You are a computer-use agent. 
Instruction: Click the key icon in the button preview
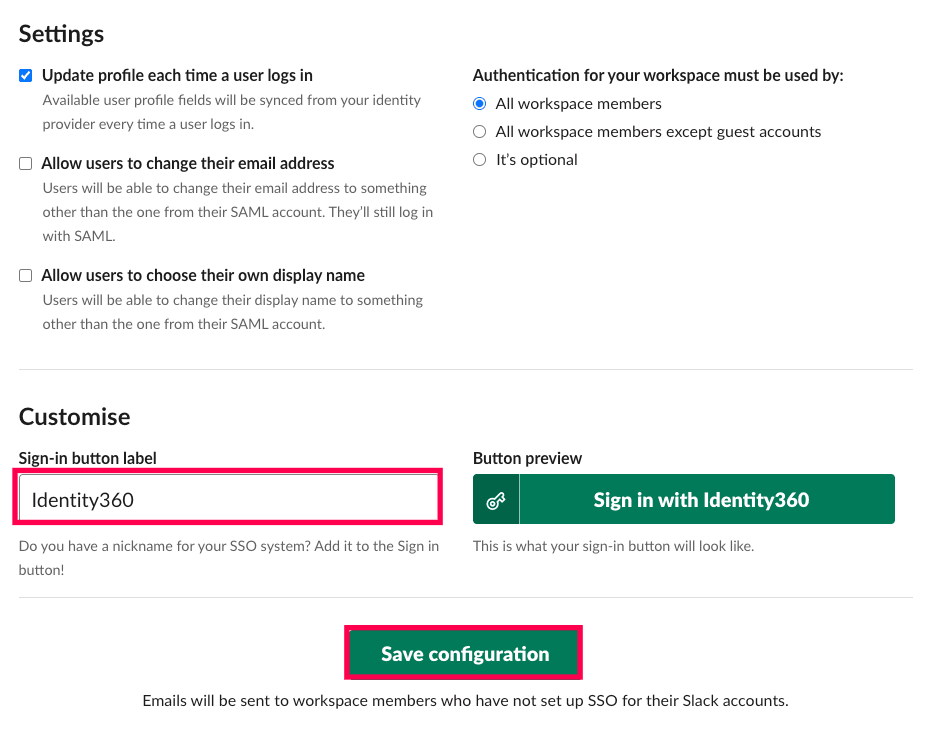pos(496,500)
